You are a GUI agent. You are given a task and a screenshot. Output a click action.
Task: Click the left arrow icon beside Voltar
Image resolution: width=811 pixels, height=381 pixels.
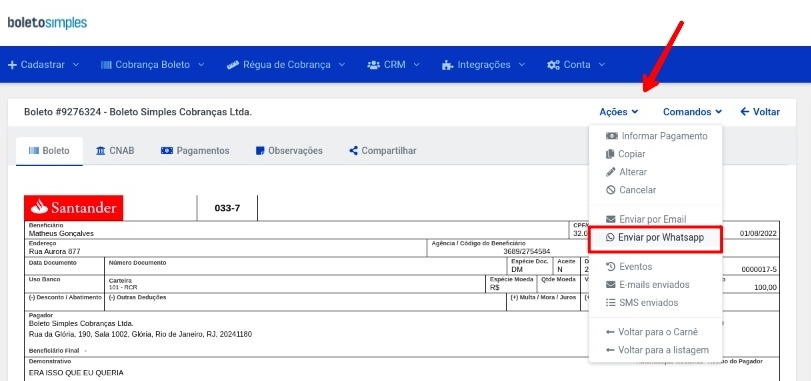[745, 112]
